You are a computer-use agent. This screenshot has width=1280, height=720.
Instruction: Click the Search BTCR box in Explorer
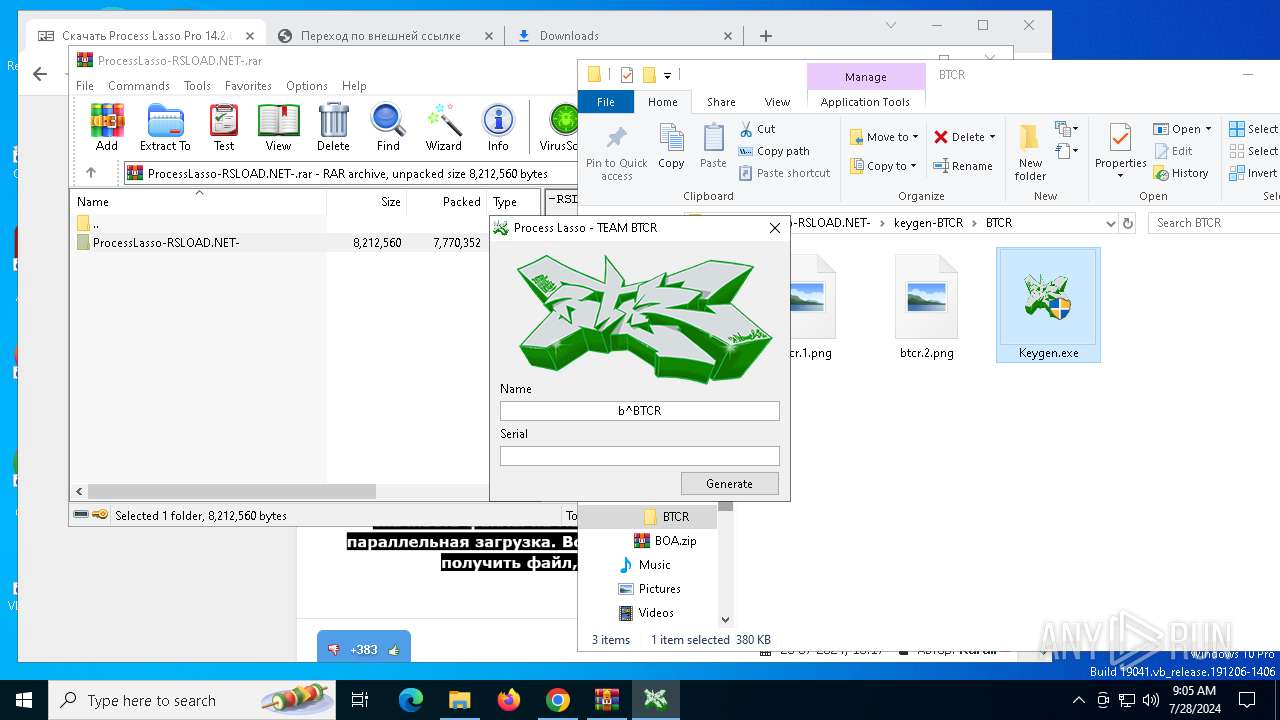[x=1214, y=223]
